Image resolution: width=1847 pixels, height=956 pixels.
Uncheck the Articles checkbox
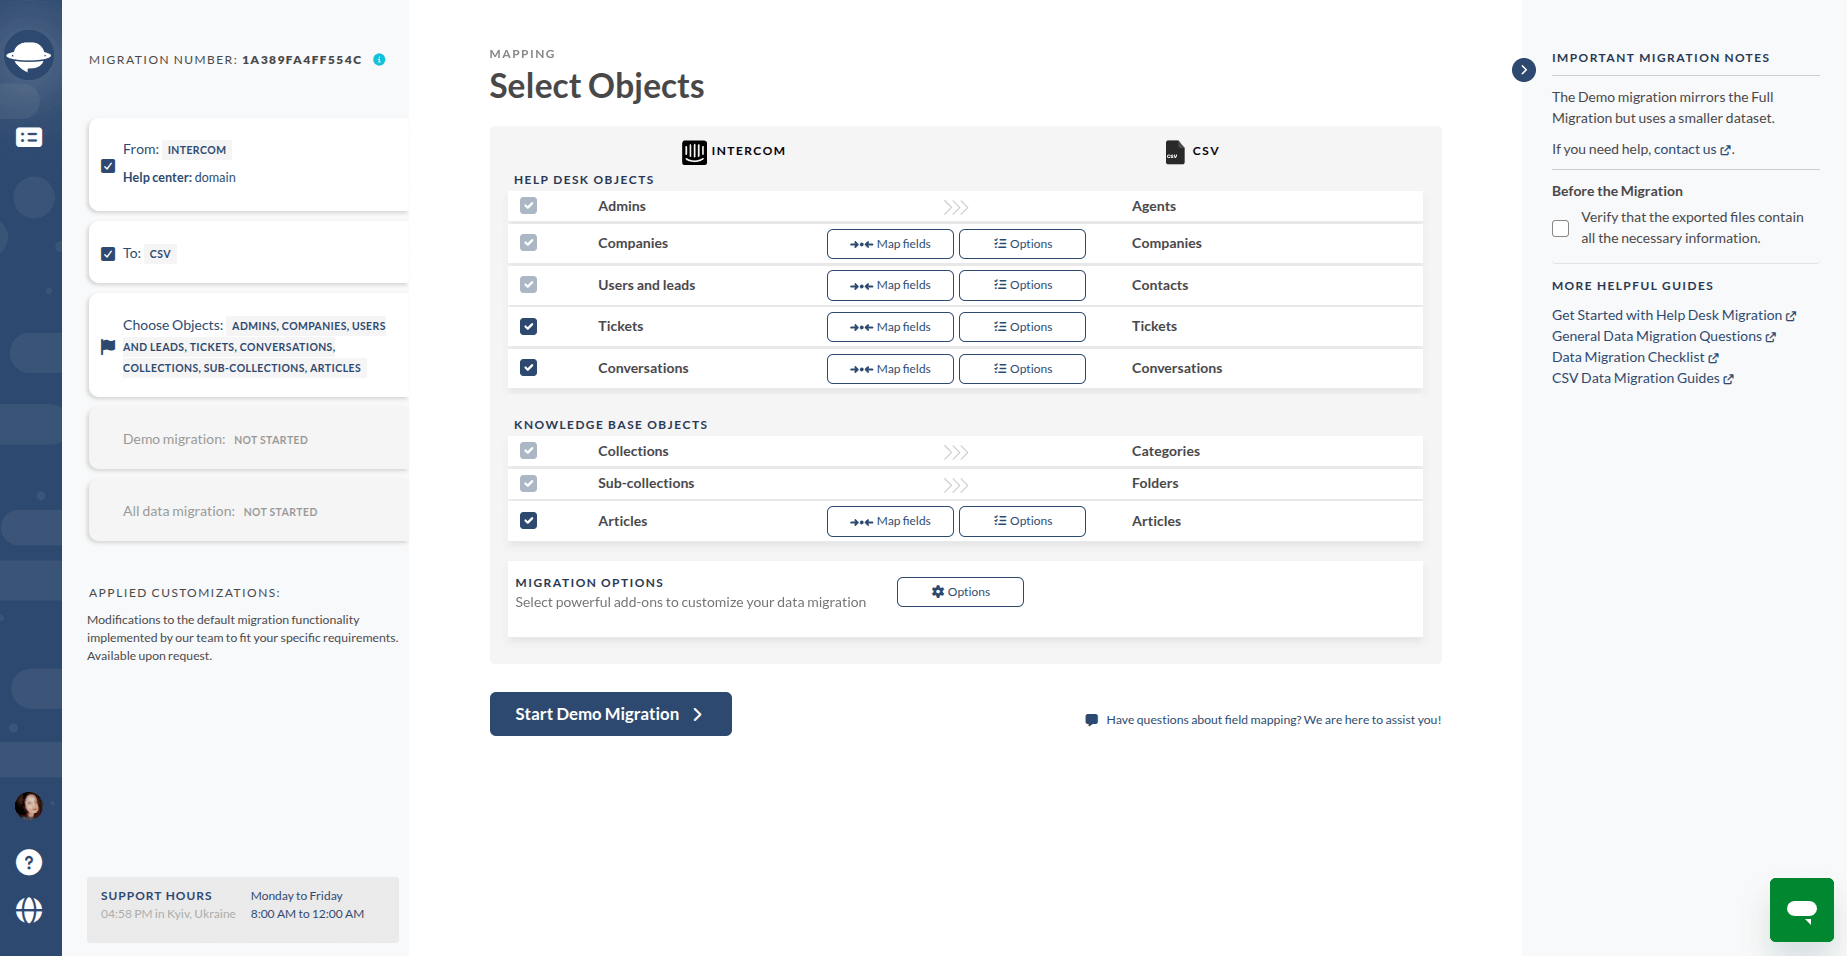pyautogui.click(x=528, y=520)
